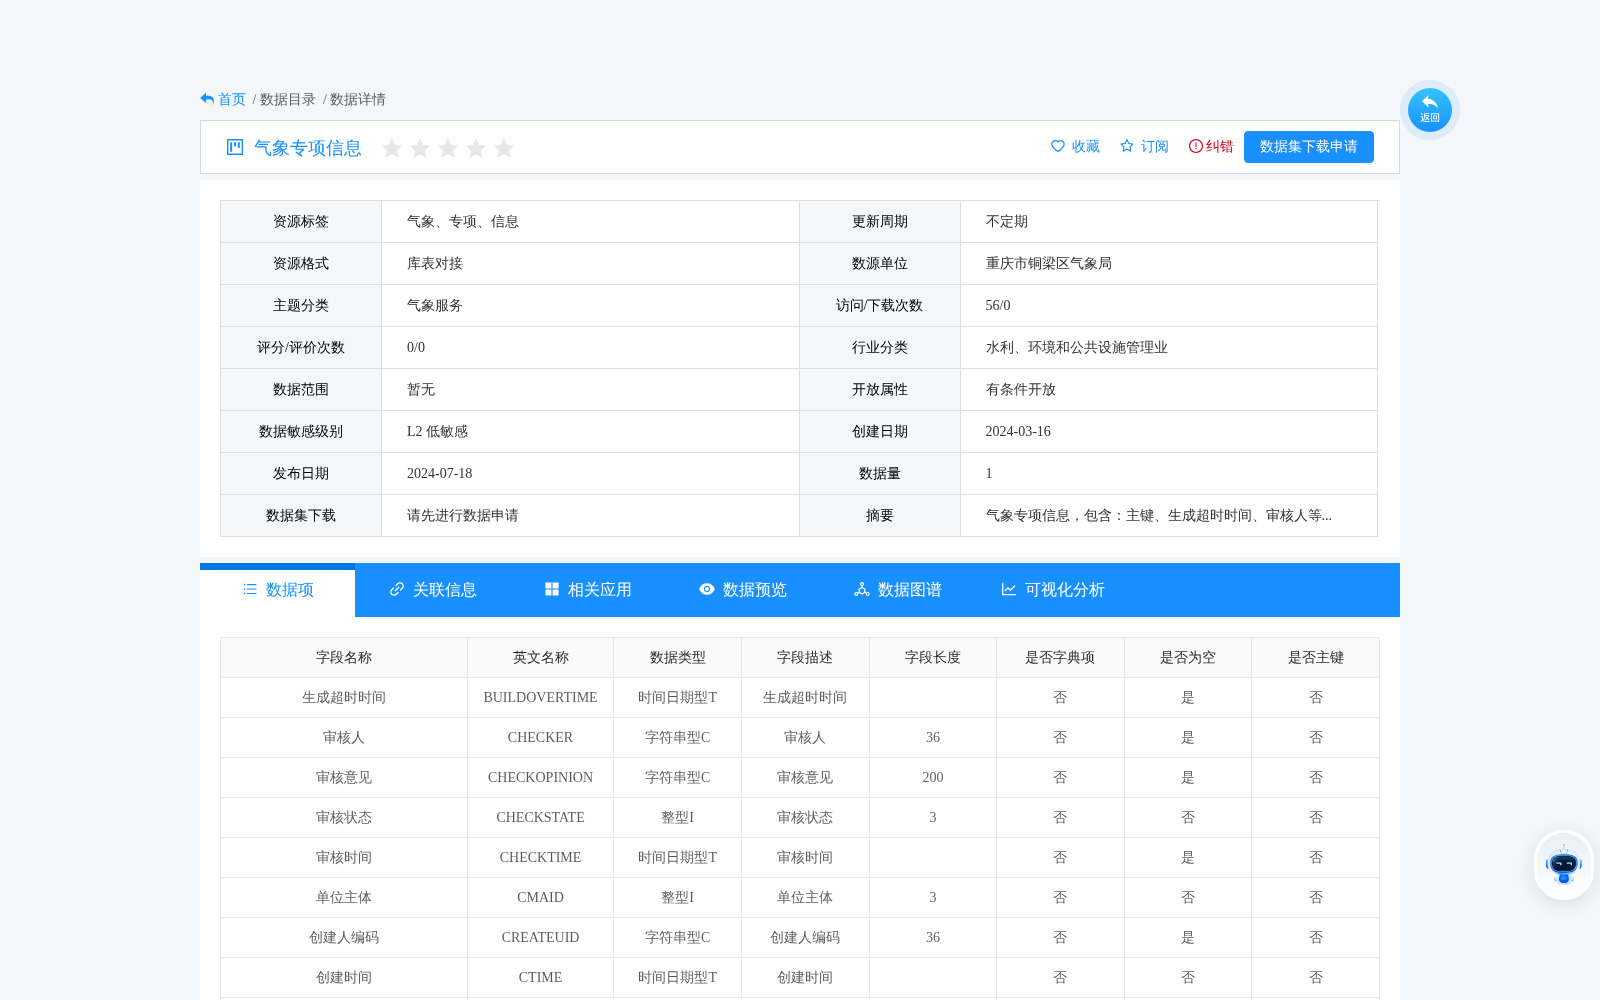The width and height of the screenshot is (1600, 1000).
Task: Click 数据详情 in the breadcrumb
Action: tap(358, 99)
